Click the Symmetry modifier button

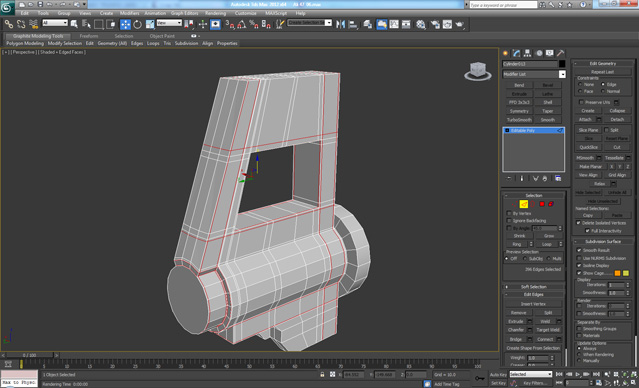pyautogui.click(x=519, y=111)
